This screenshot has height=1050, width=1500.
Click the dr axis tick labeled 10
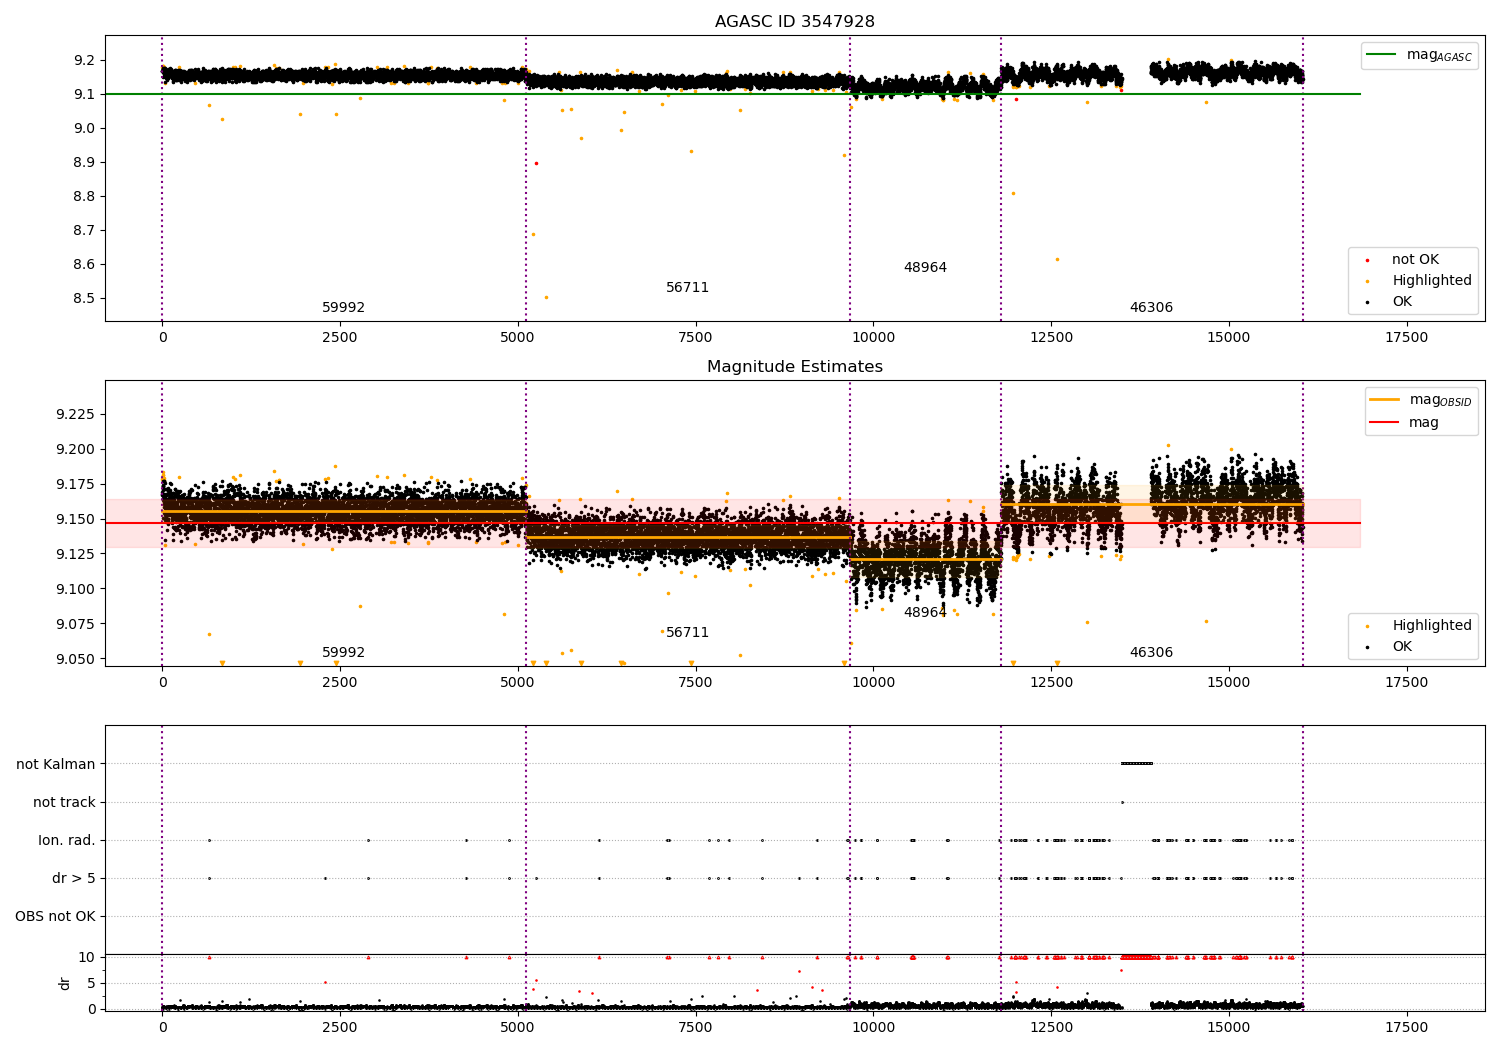point(87,957)
